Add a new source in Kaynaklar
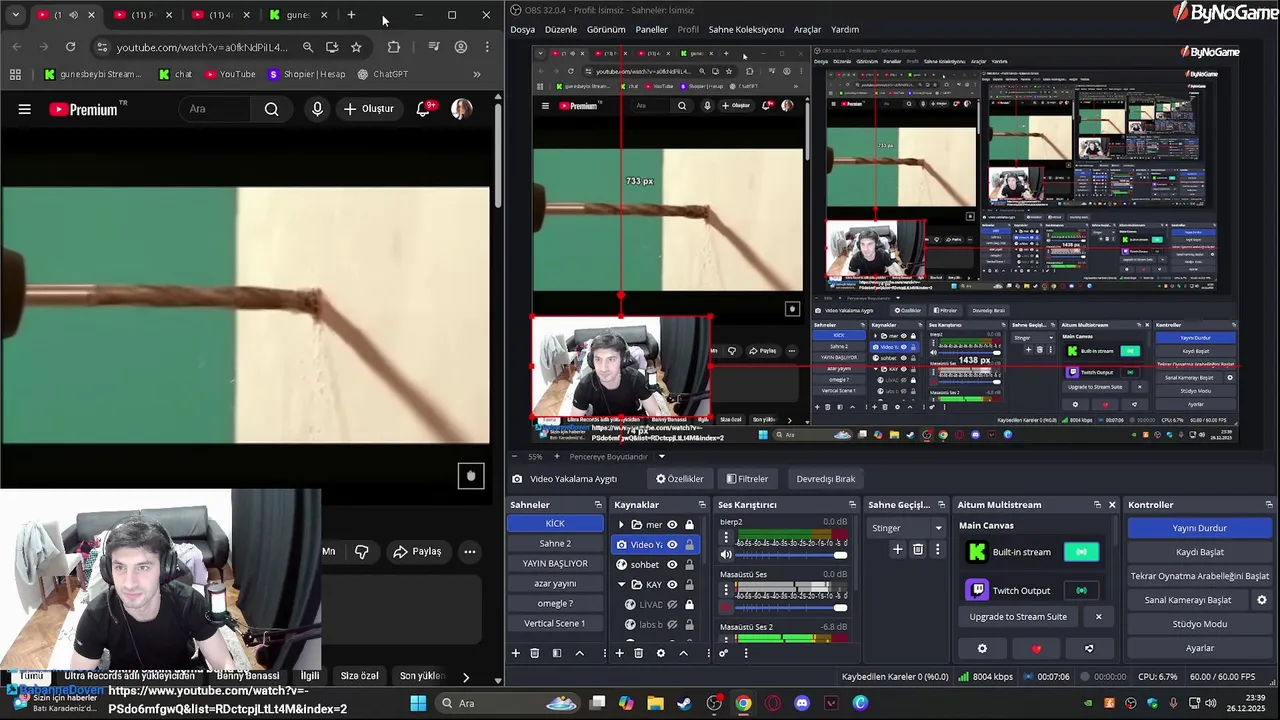 [620, 653]
